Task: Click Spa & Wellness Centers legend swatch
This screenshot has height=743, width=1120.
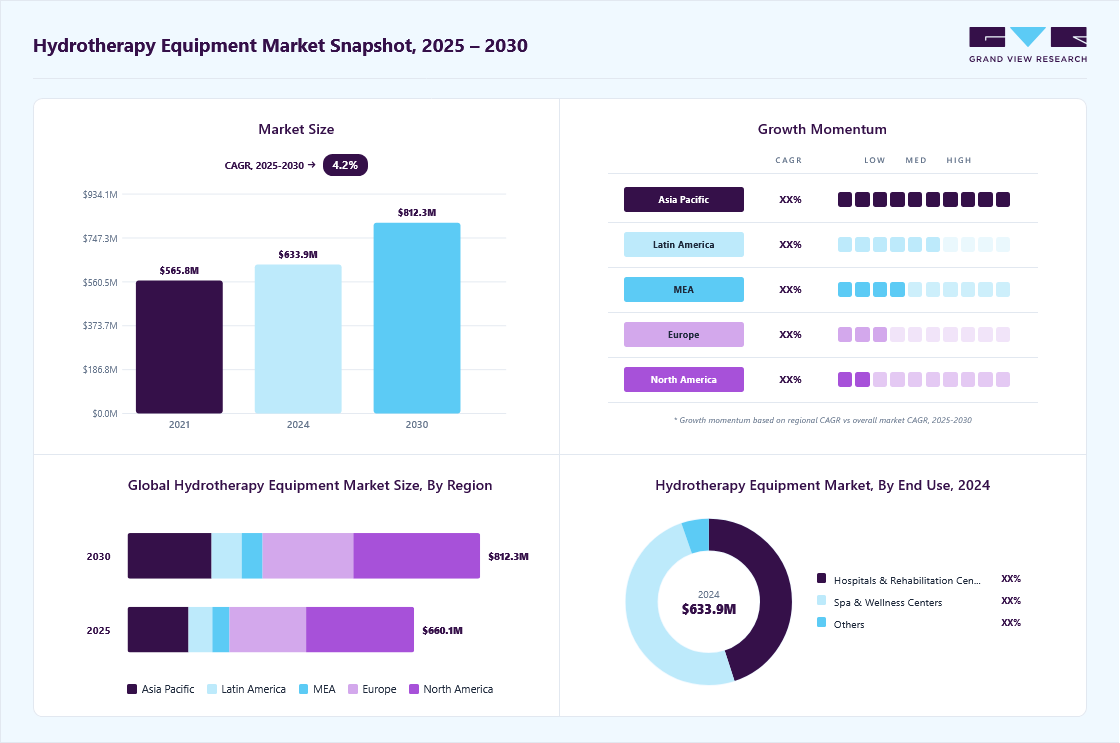Action: tap(821, 600)
